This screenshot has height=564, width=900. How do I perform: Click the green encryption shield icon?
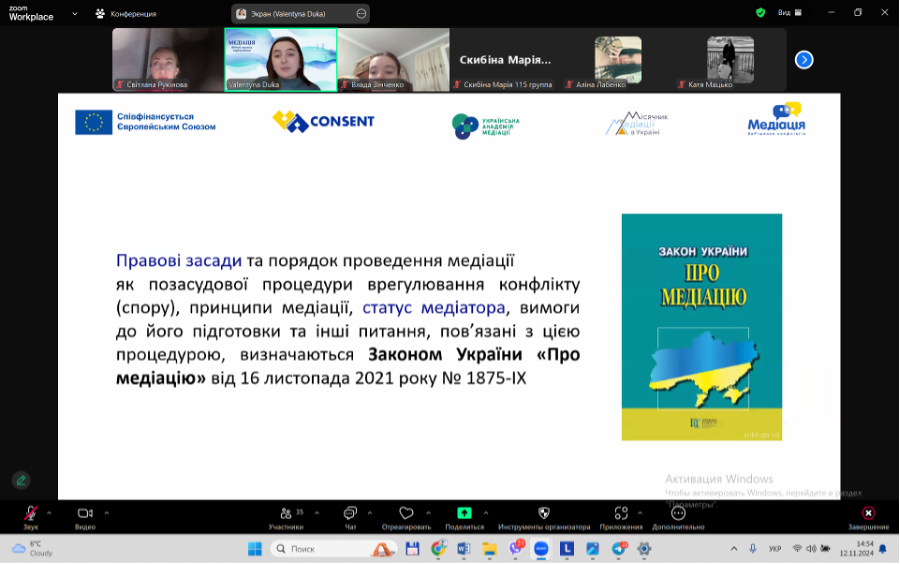point(760,13)
